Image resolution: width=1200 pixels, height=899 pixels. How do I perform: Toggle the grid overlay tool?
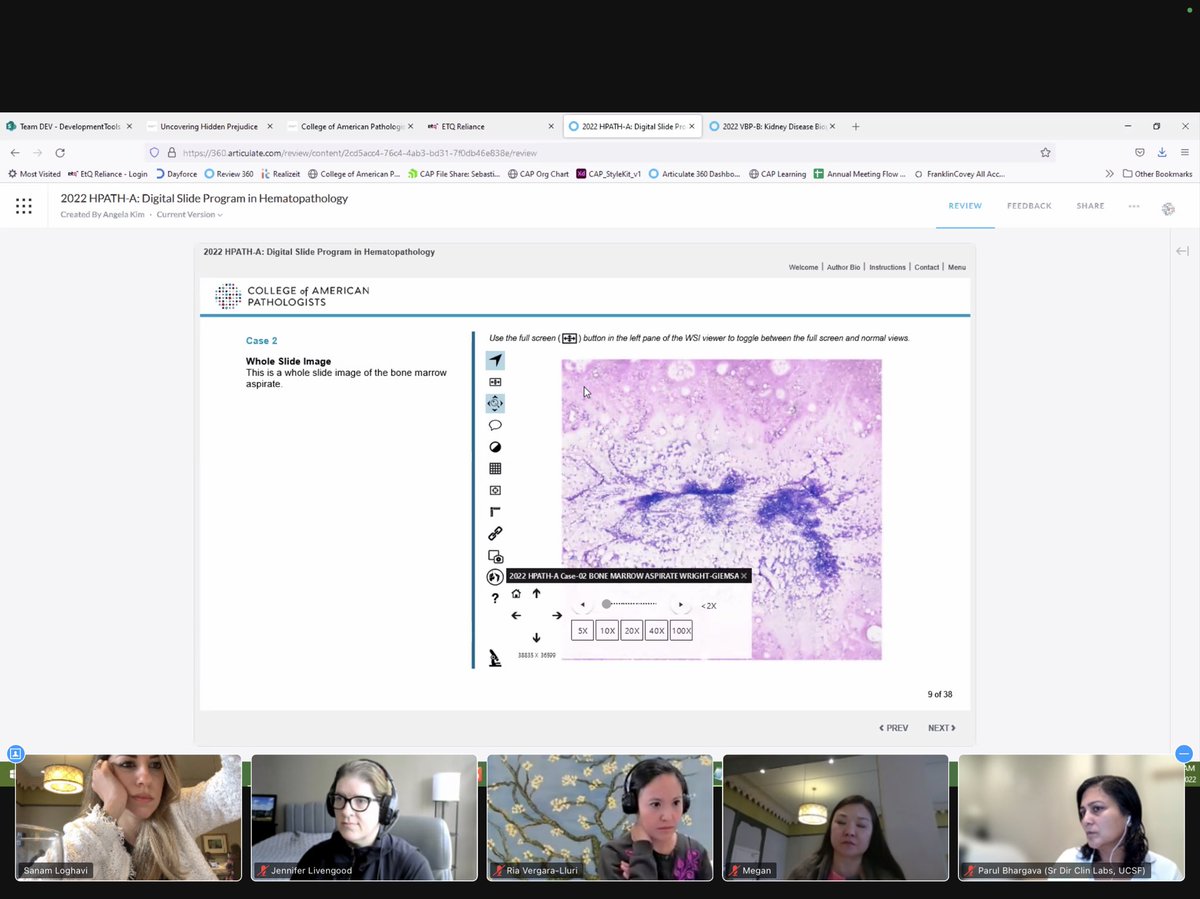click(495, 468)
